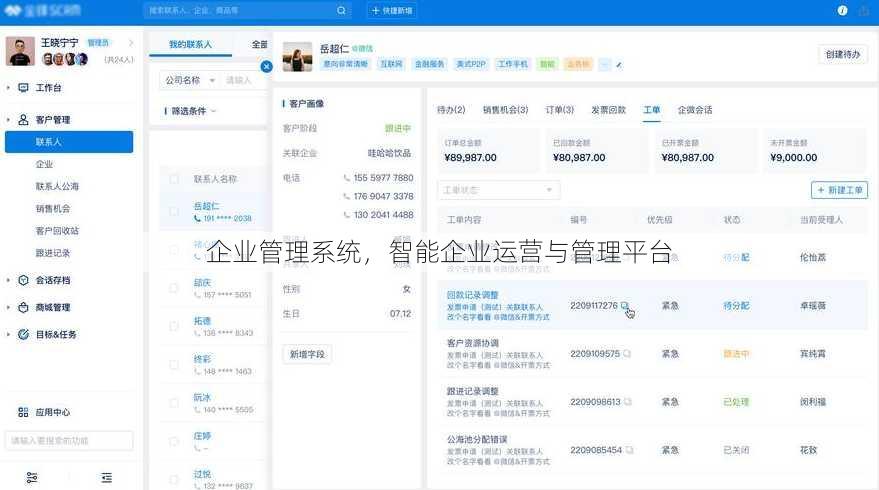Click the phone icon under 岳超仁 in list
879x490 pixels.
click(x=197, y=218)
